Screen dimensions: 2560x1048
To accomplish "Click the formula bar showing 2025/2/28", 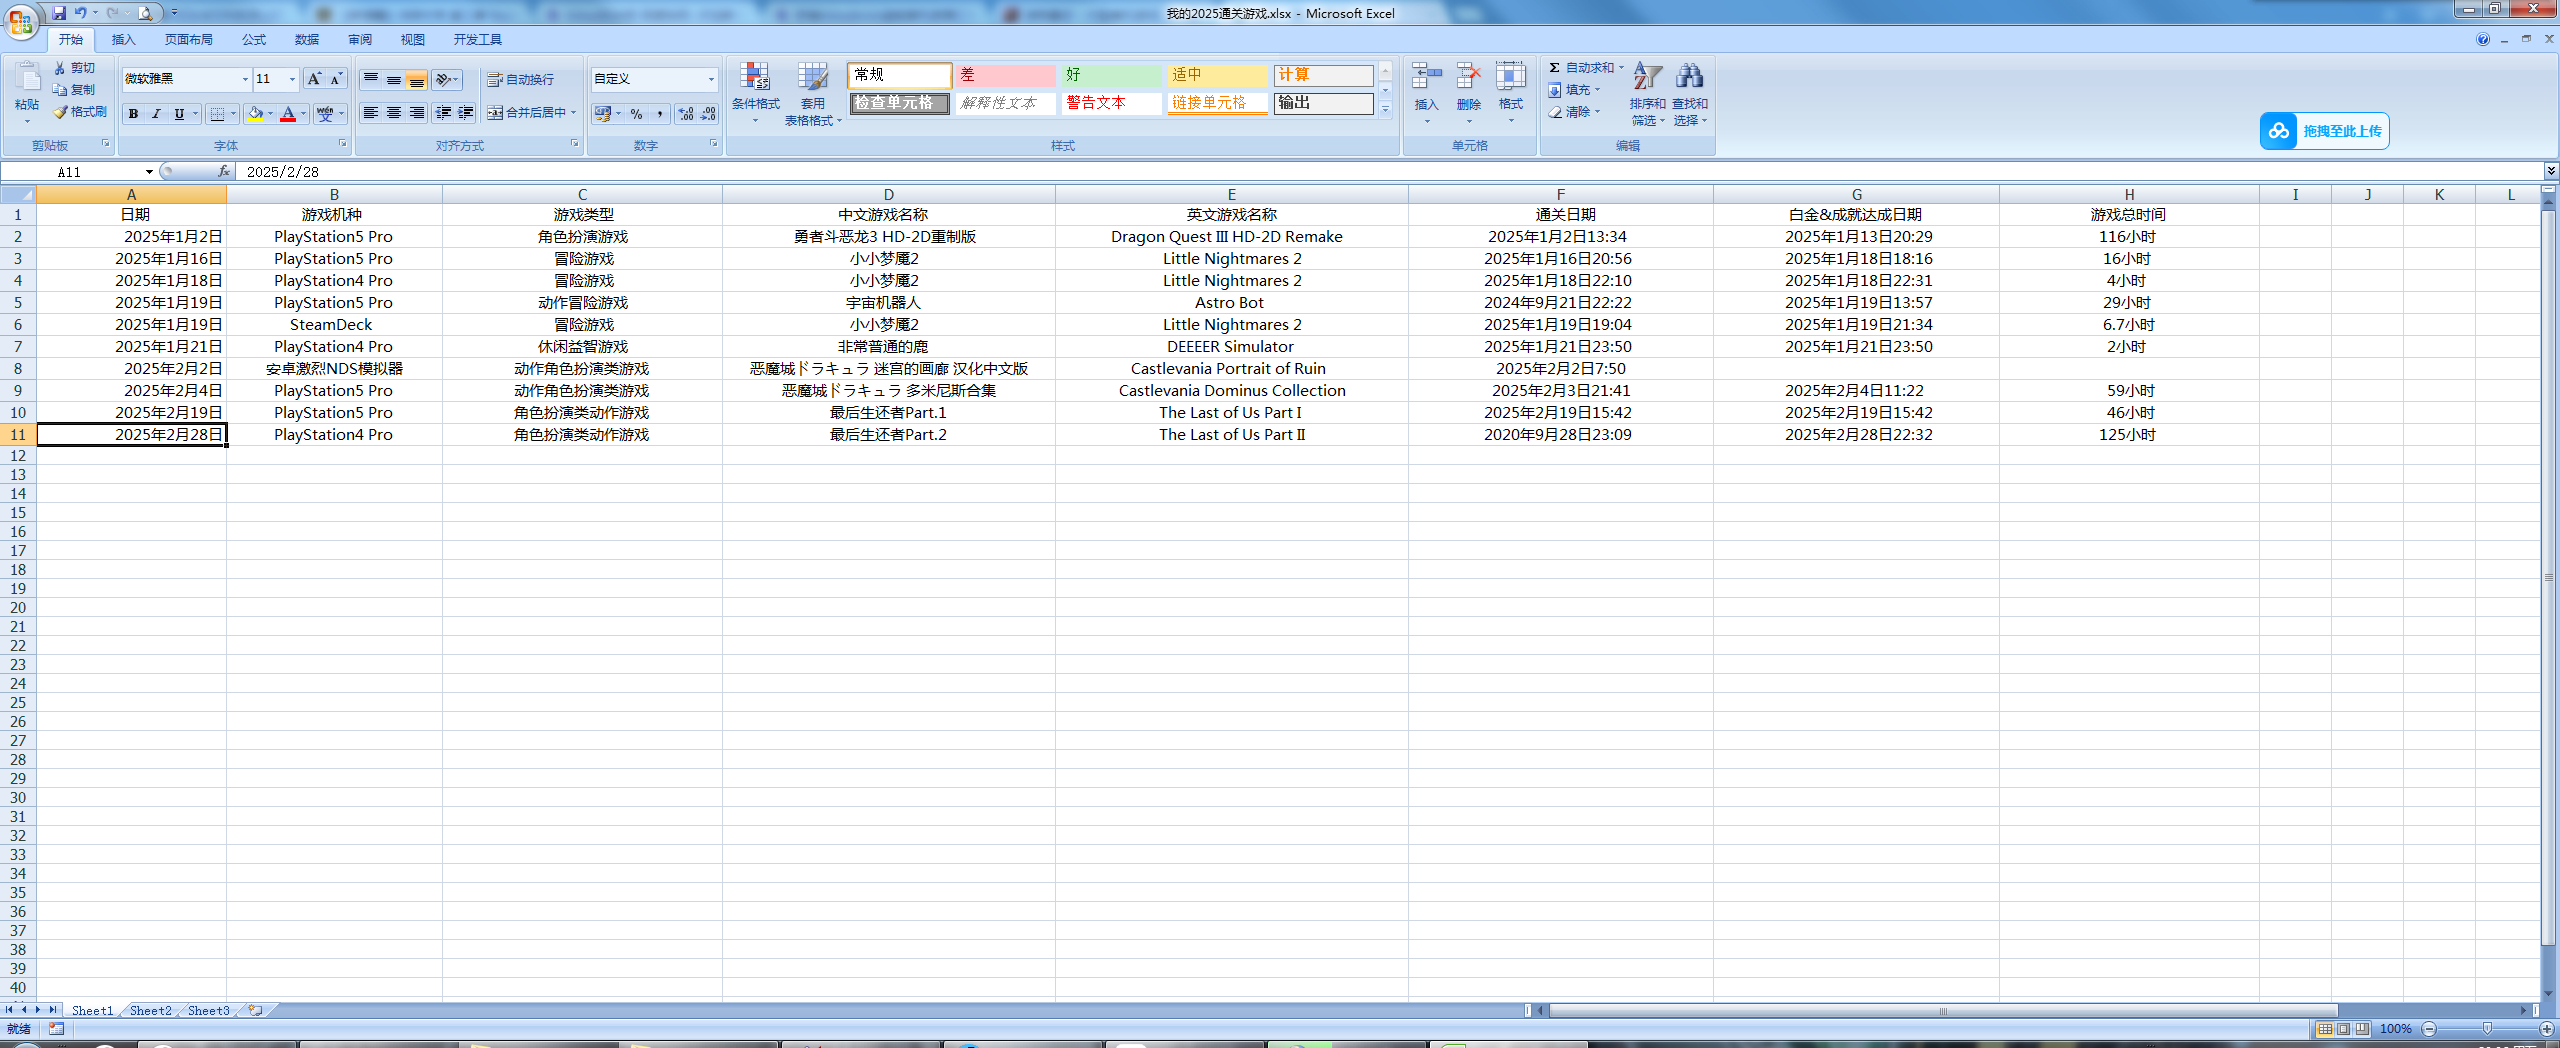I will pyautogui.click(x=1390, y=172).
